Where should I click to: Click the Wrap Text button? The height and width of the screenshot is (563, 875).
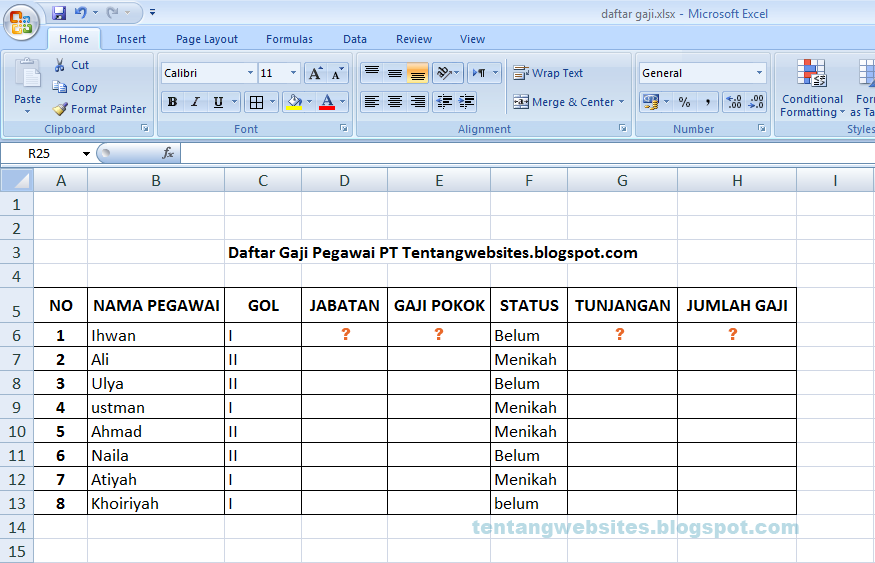(x=548, y=73)
